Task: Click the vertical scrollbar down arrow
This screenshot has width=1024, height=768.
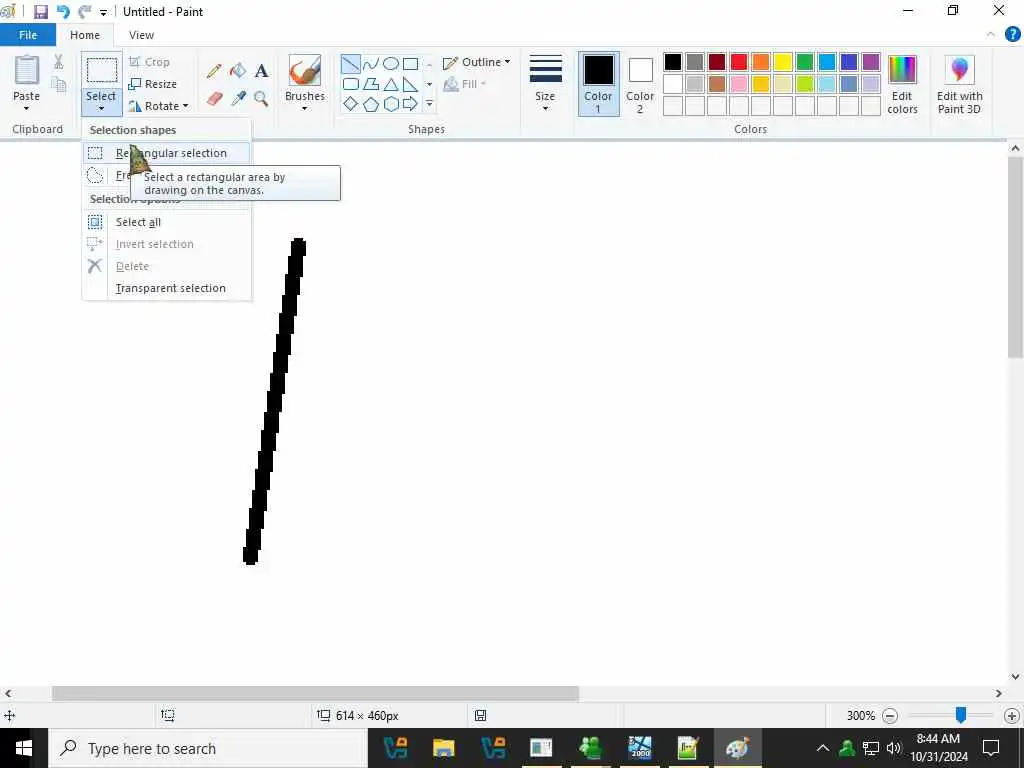Action: (x=1015, y=677)
